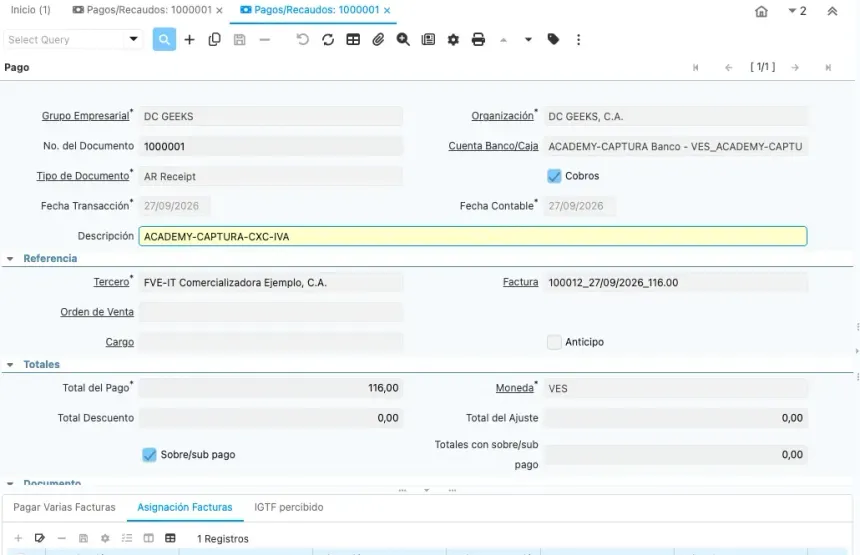
Task: Go to previous record arrow
Action: pyautogui.click(x=728, y=67)
